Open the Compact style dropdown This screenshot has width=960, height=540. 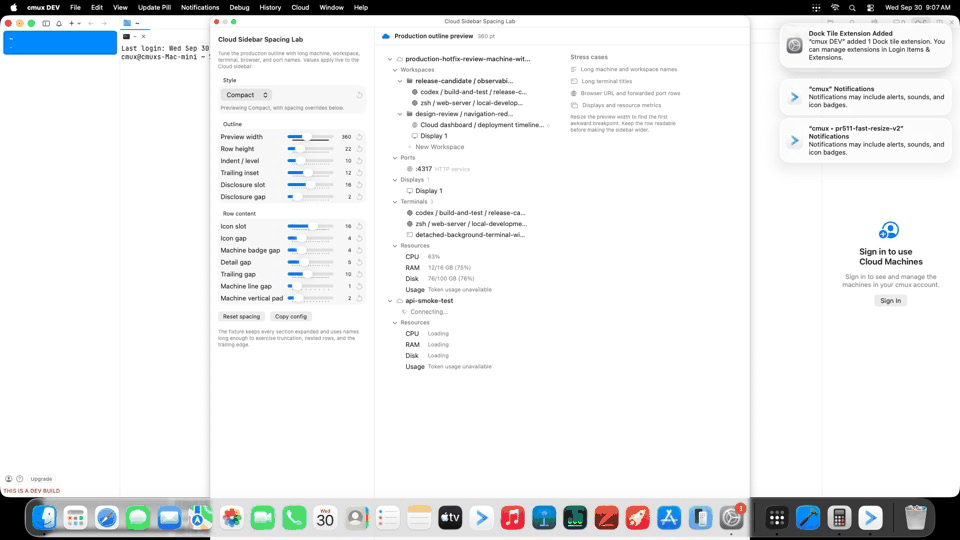[x=246, y=95]
